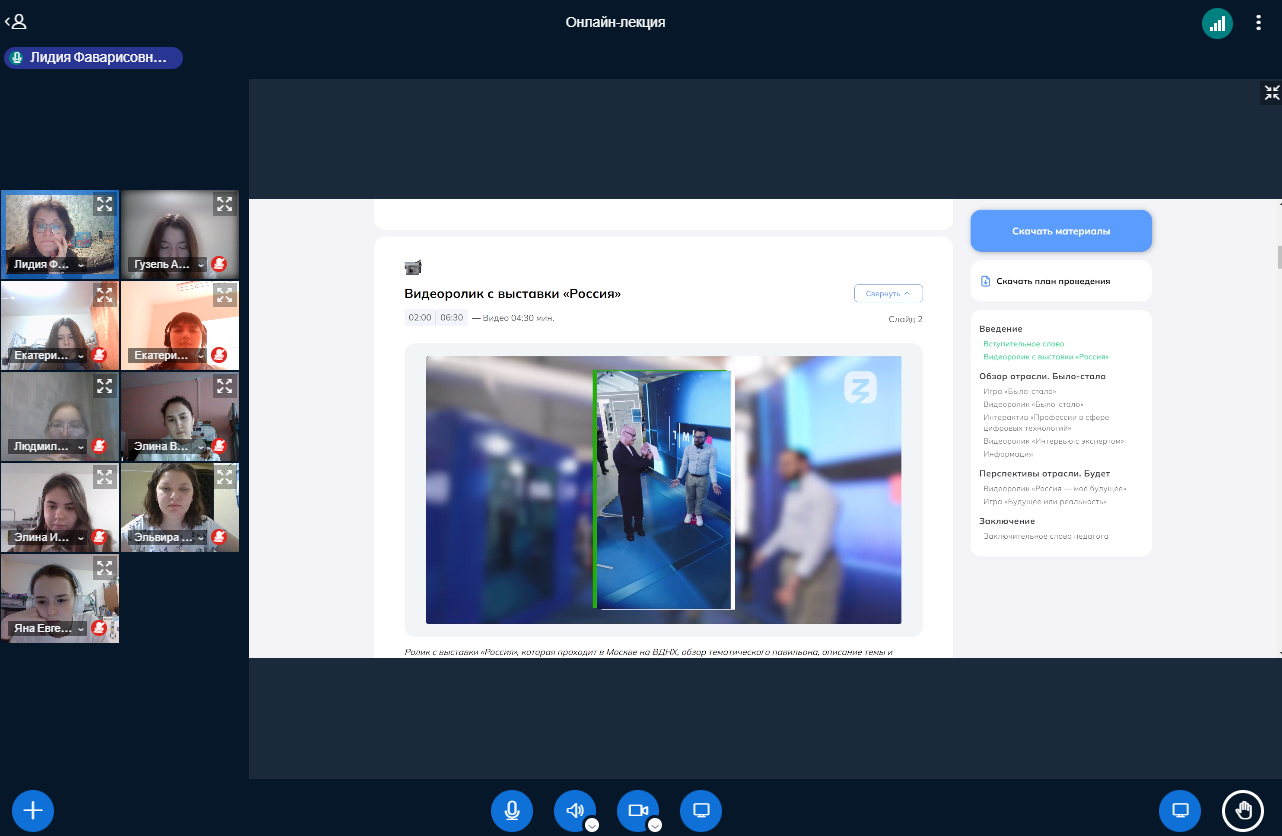Click the Скачать материалы button
The image size is (1282, 836).
click(x=1061, y=231)
